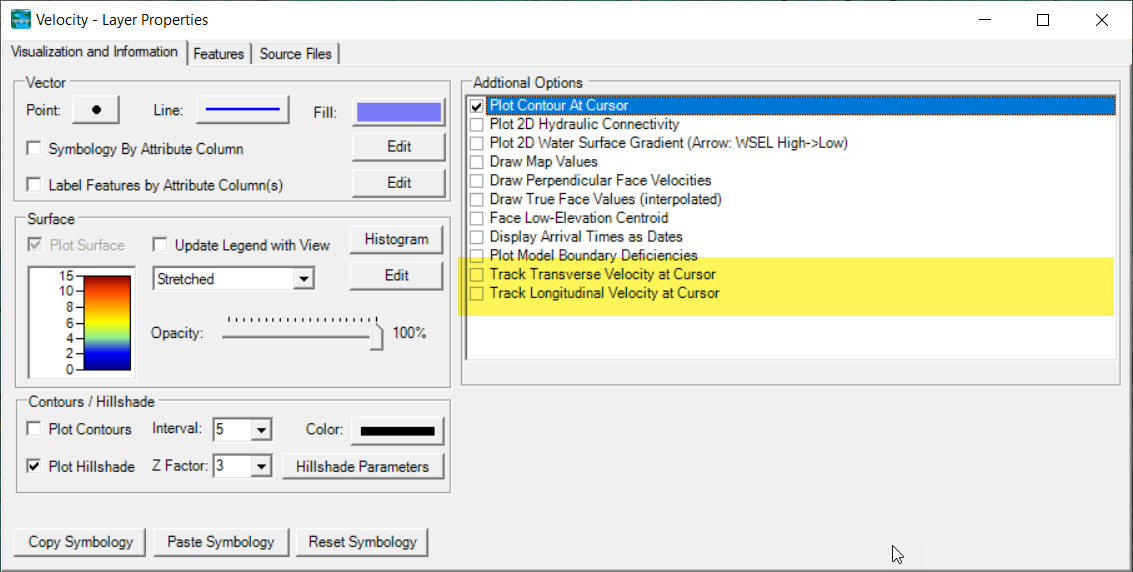Screen dimensions: 1133x572
Task: Tick Update Legend with View checkbox
Action: [x=160, y=245]
